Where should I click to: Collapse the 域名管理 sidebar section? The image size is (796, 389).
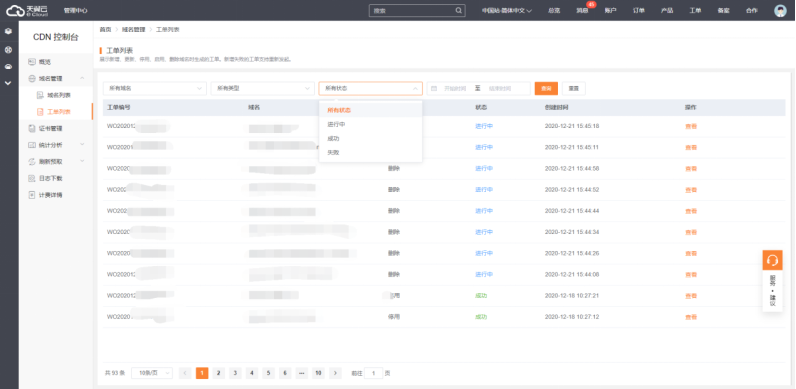point(82,78)
